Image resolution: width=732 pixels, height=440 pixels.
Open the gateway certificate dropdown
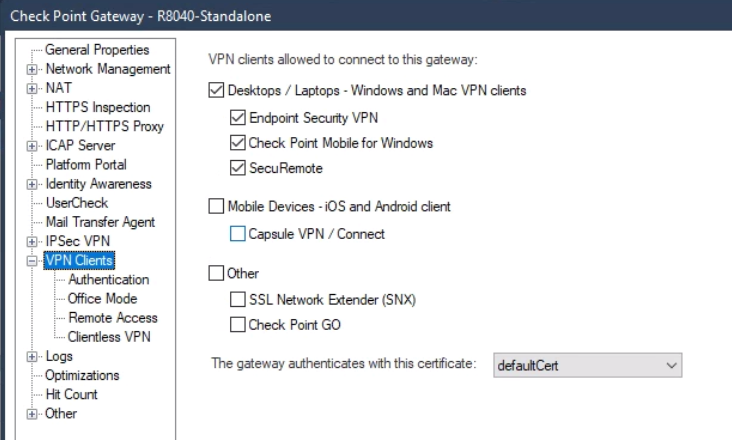click(587, 365)
